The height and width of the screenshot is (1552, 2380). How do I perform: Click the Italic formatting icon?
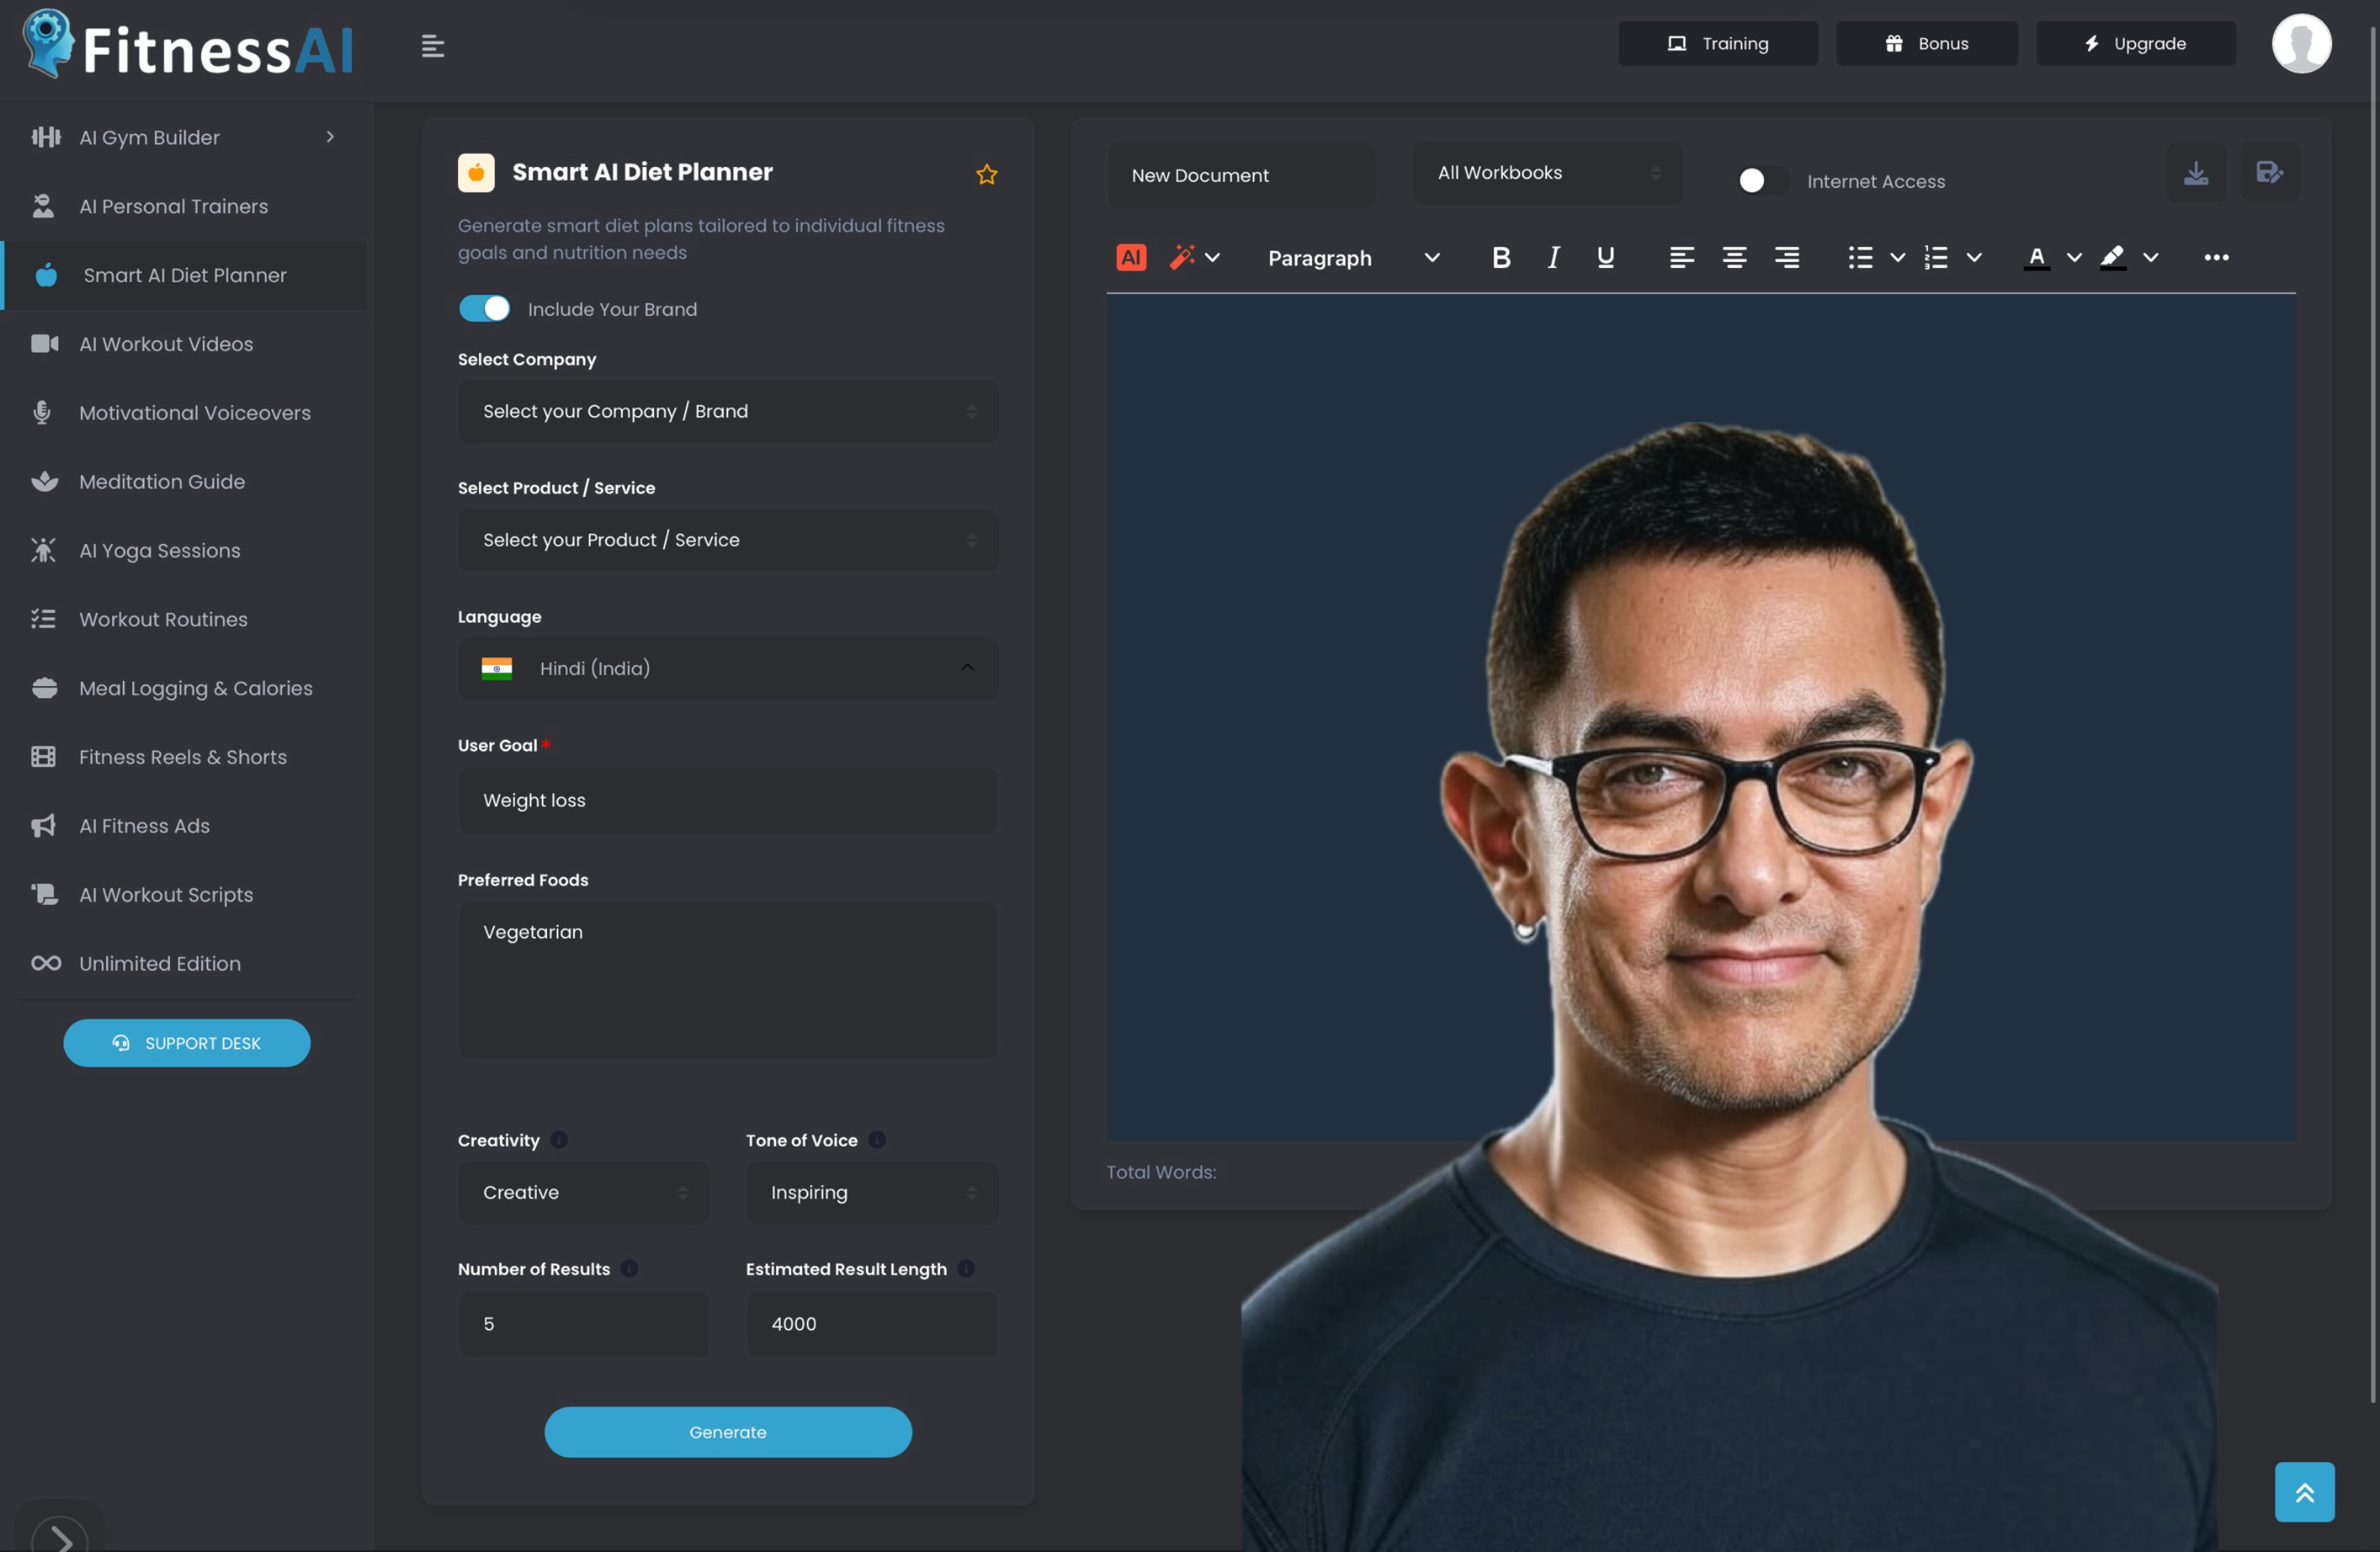1553,258
